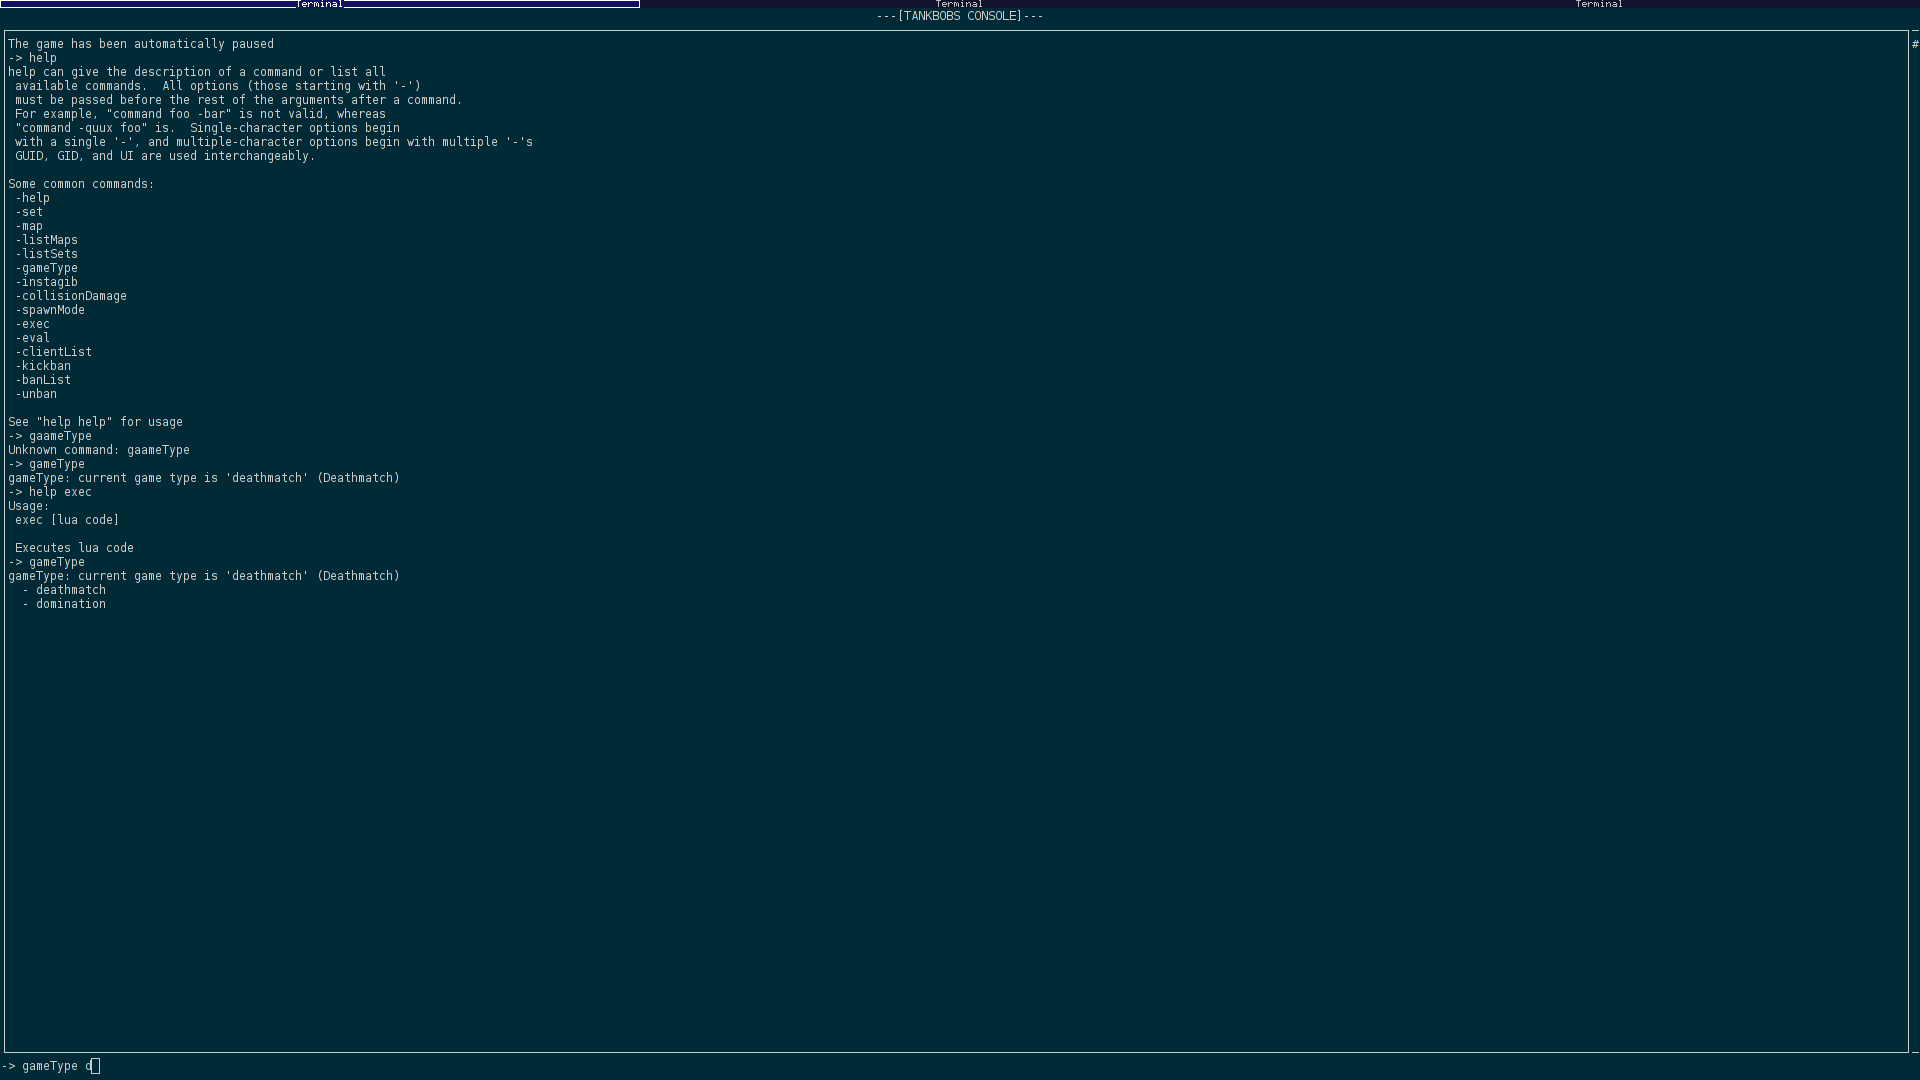Click the '- deathmatch' game type option
Viewport: 1920px width, 1080px height.
tap(64, 590)
